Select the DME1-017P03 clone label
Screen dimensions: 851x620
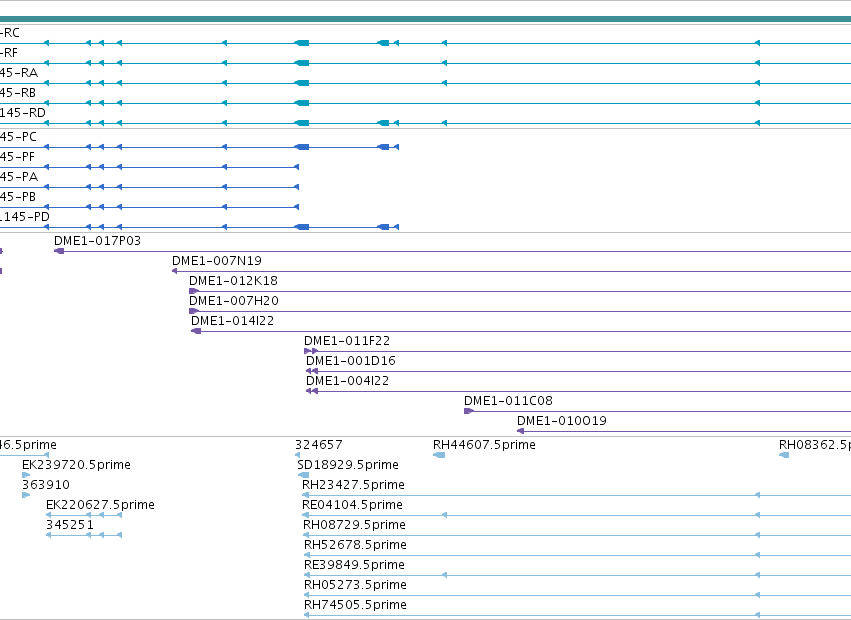click(97, 241)
